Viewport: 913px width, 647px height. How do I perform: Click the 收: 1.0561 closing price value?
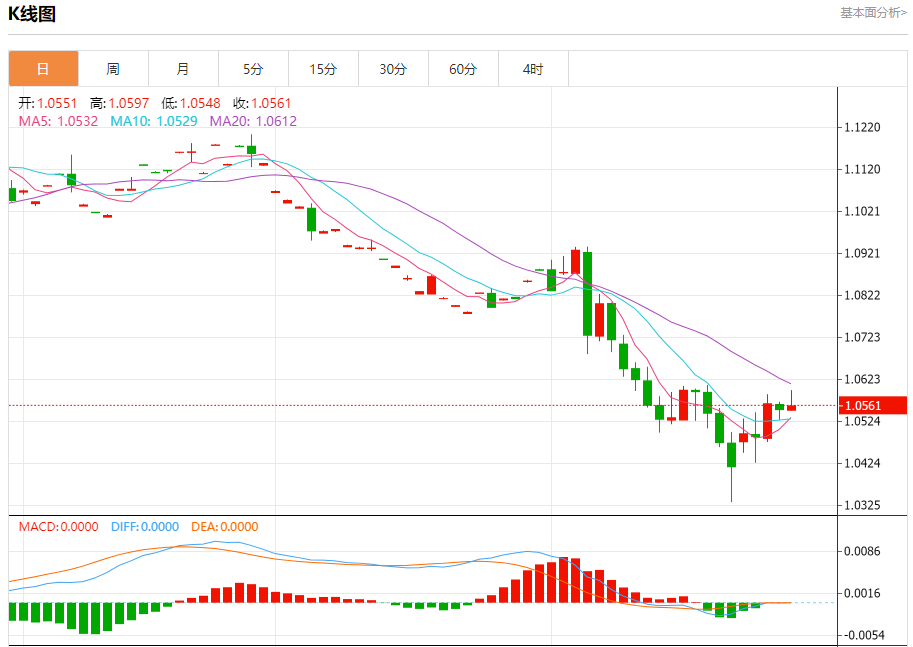click(x=262, y=103)
